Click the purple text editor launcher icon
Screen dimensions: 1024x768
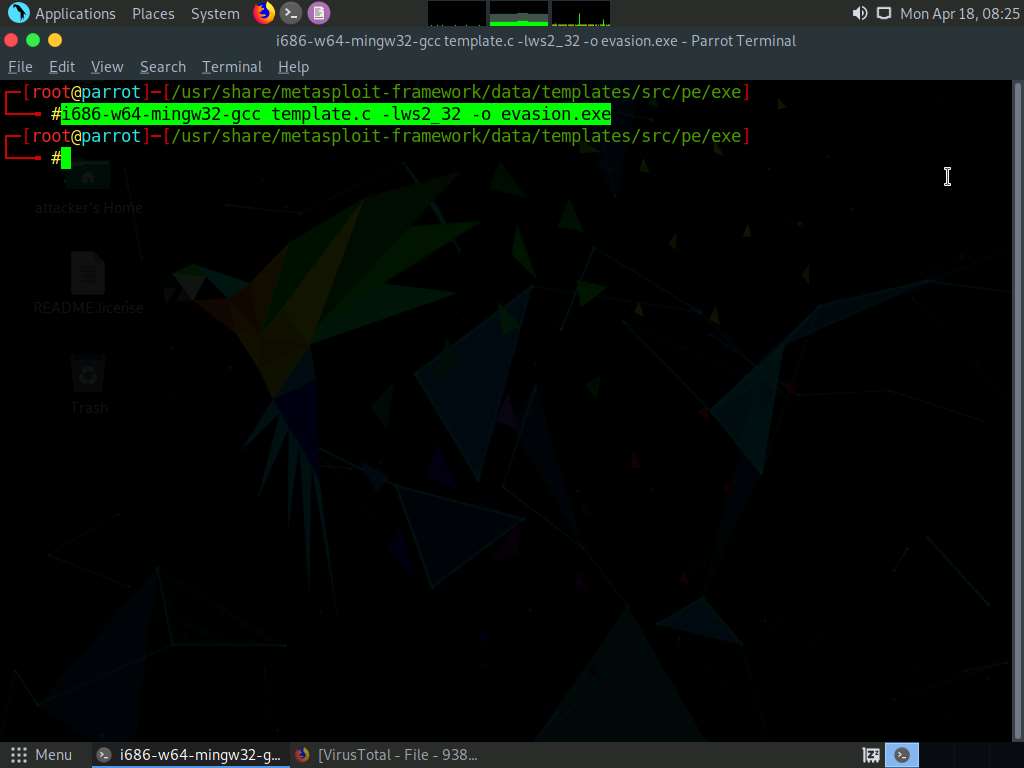point(318,13)
